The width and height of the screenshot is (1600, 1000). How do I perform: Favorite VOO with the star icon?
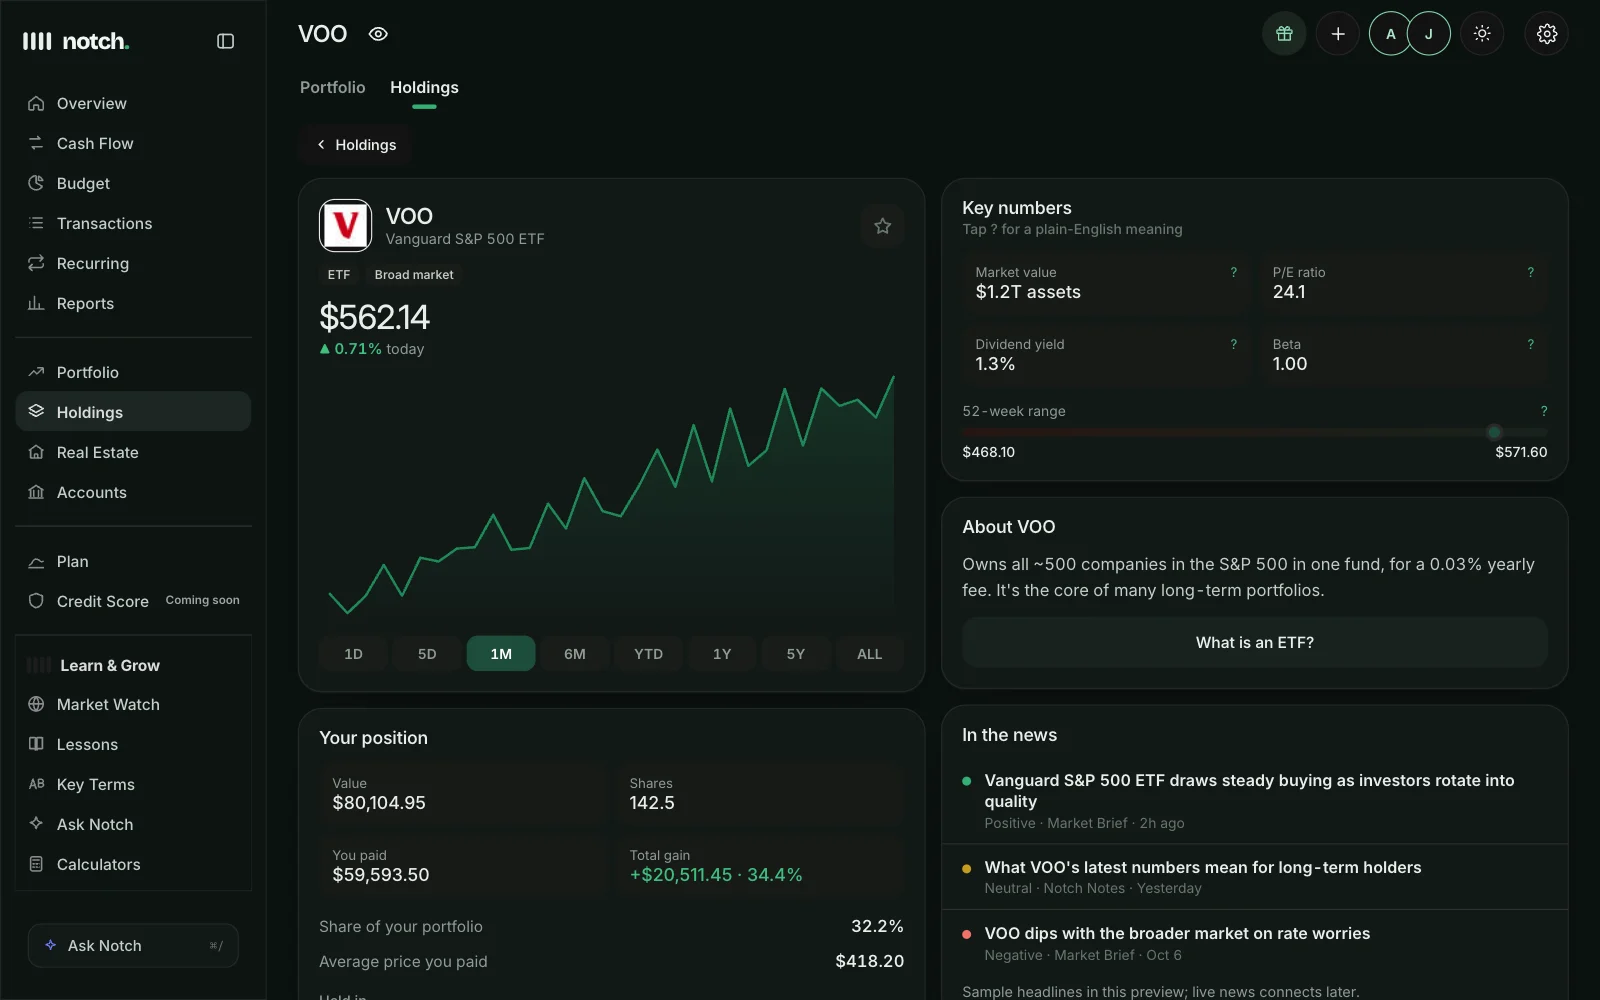click(x=882, y=226)
